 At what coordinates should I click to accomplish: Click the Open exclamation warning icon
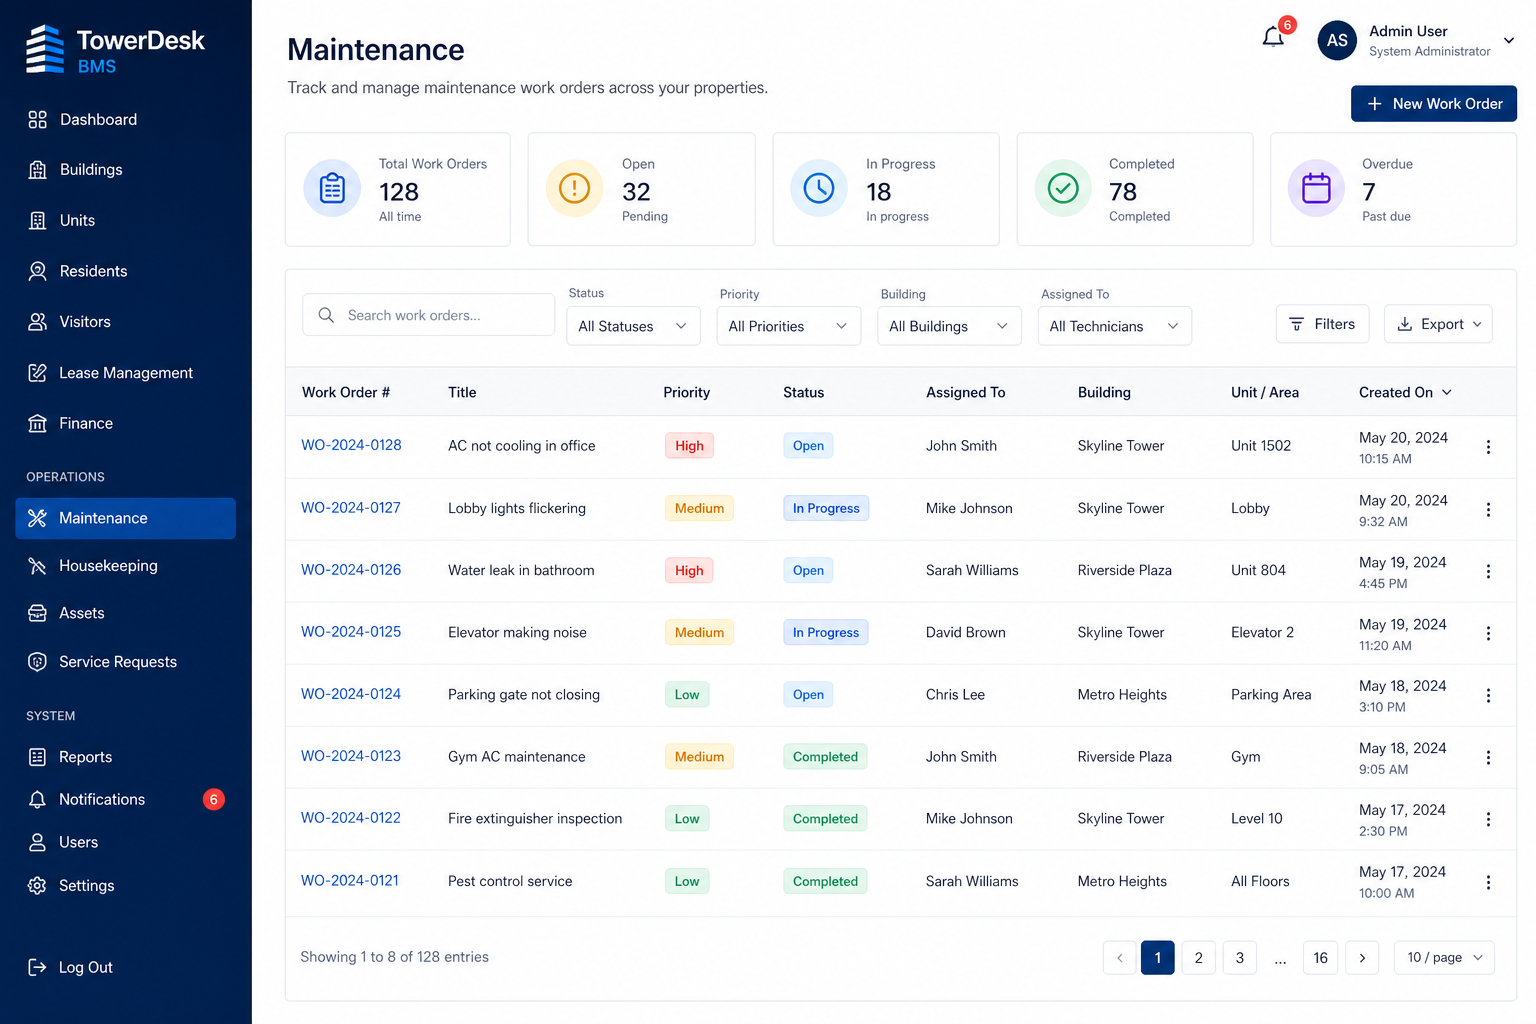[x=574, y=188]
